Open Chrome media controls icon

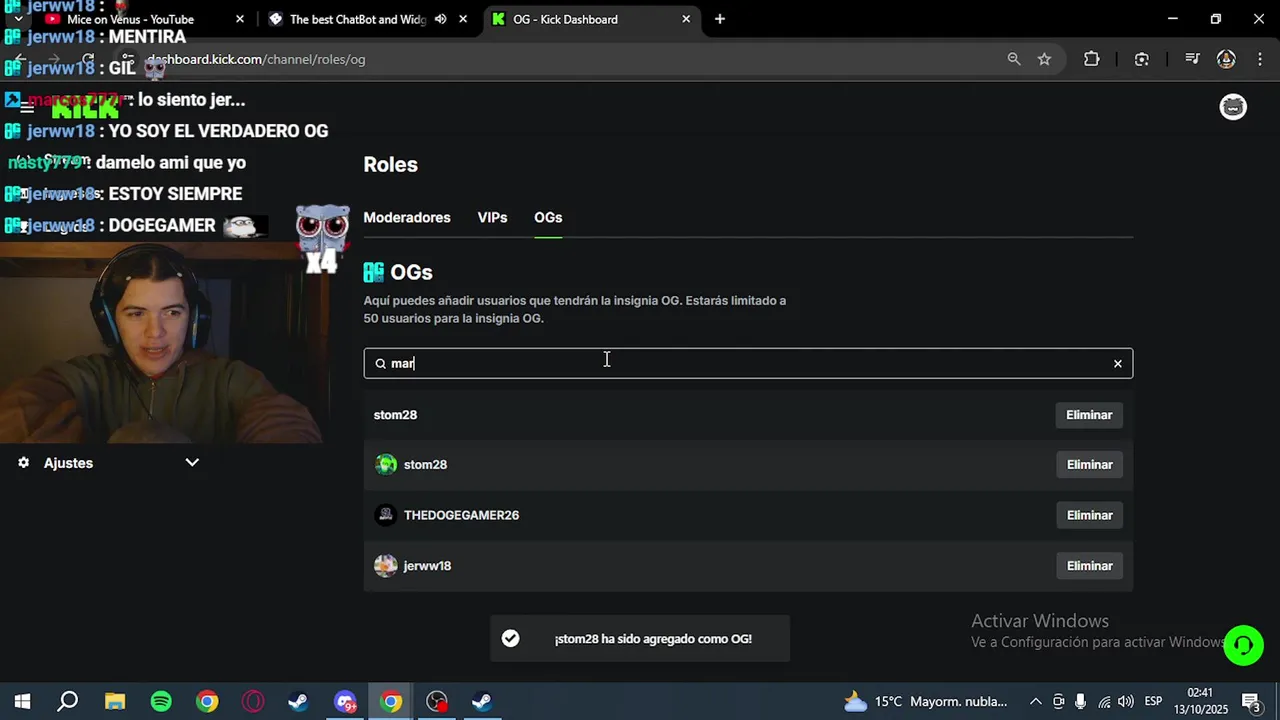(x=1192, y=59)
